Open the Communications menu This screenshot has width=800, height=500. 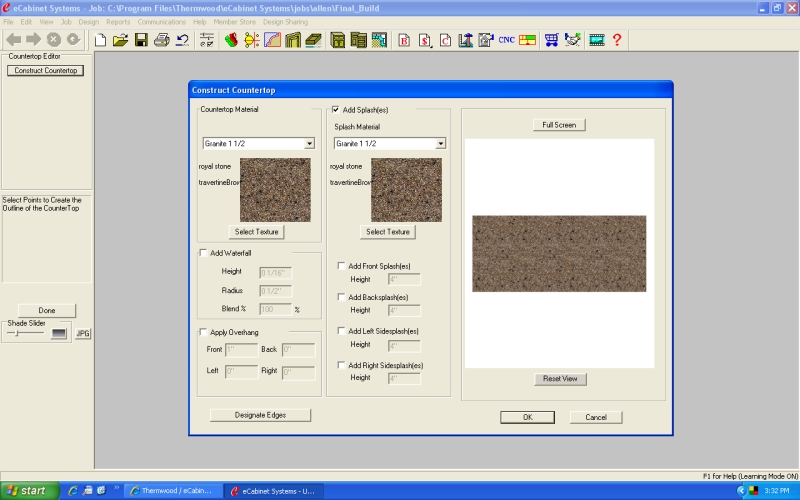point(162,22)
